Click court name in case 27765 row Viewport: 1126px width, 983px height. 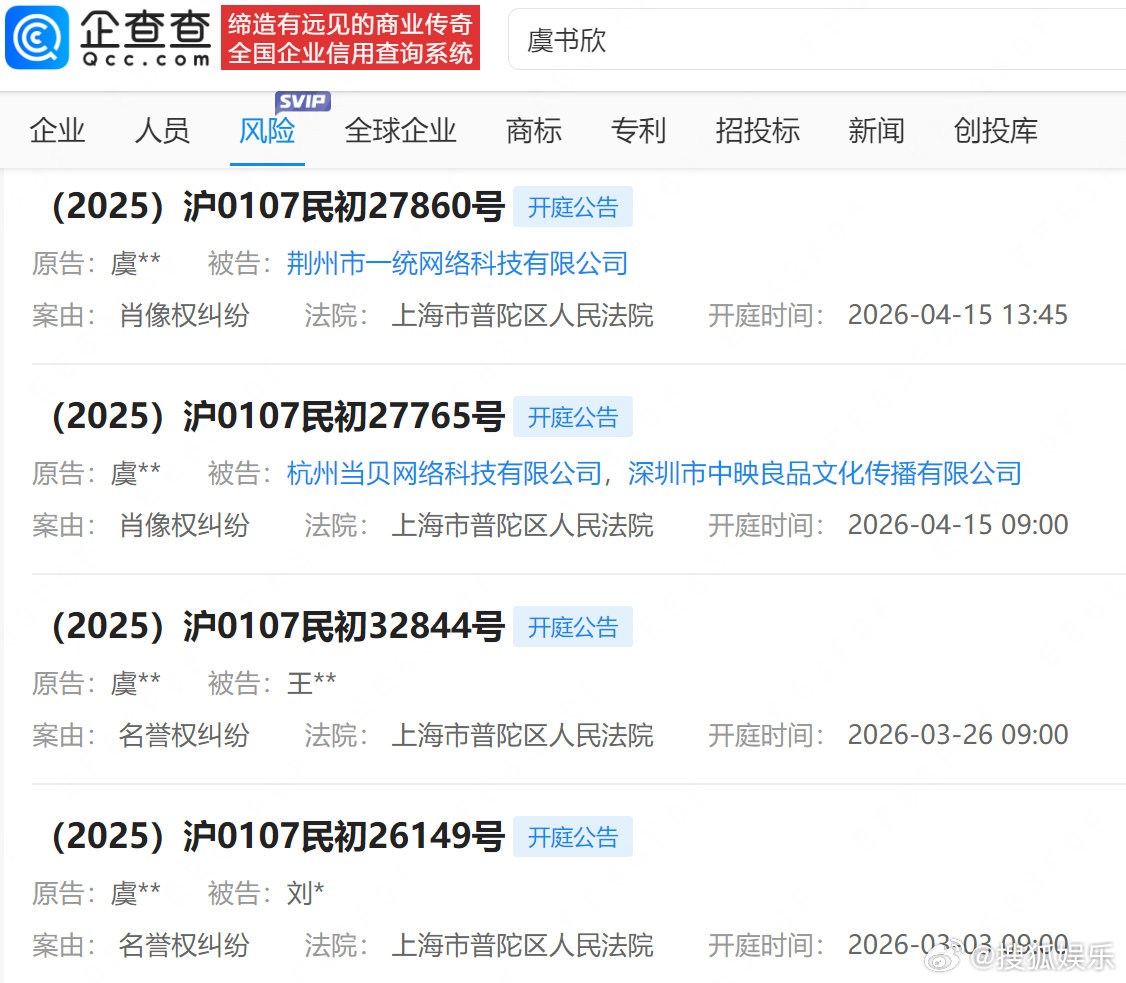tap(523, 525)
